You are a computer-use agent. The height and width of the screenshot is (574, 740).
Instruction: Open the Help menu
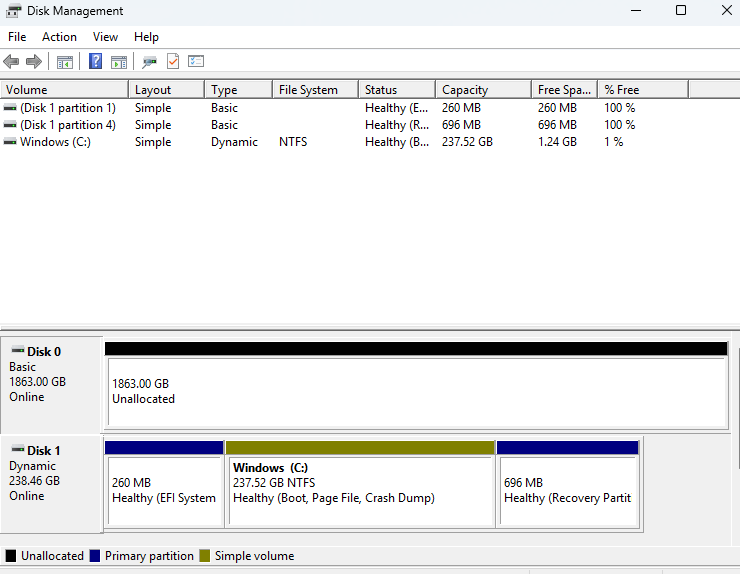click(146, 37)
